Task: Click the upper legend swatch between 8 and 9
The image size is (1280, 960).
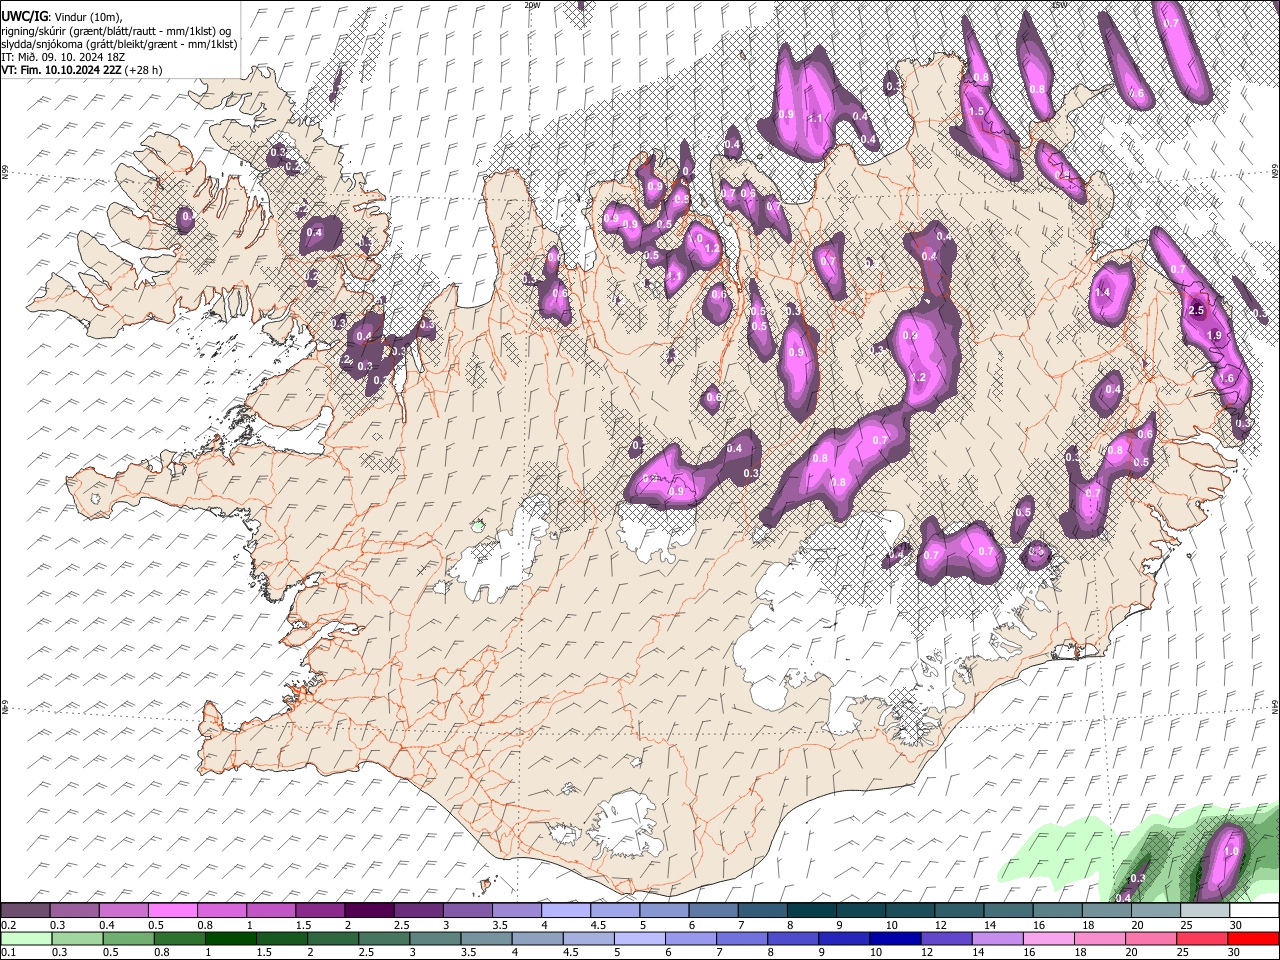Action: pos(810,910)
